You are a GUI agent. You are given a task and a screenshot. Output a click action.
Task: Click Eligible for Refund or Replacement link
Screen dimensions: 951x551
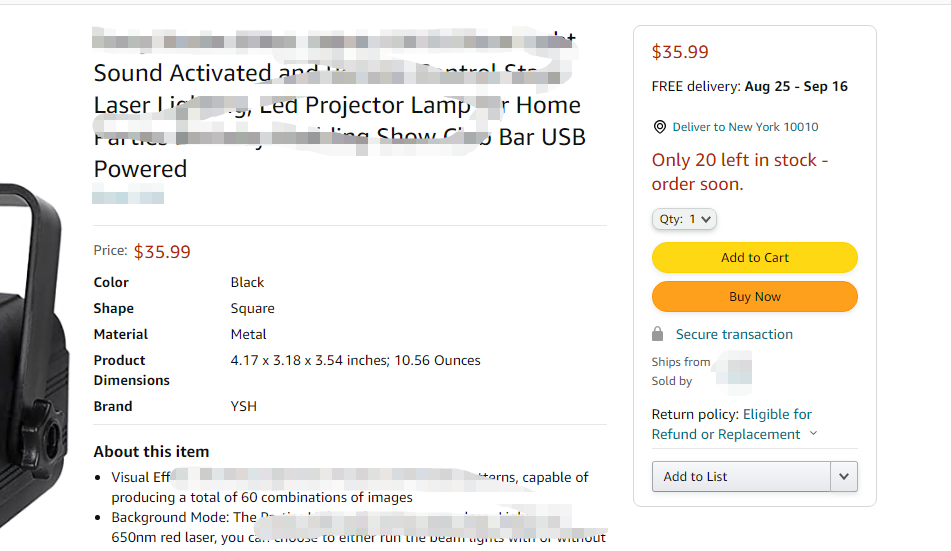[732, 424]
